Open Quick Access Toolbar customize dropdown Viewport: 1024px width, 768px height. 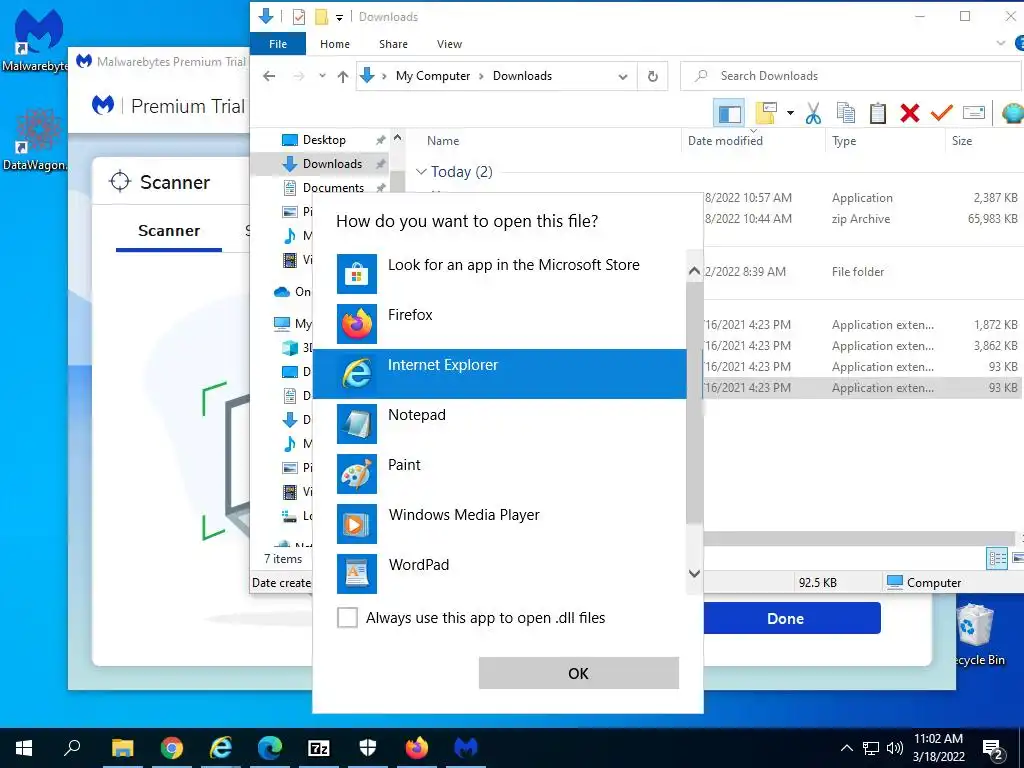click(x=340, y=18)
